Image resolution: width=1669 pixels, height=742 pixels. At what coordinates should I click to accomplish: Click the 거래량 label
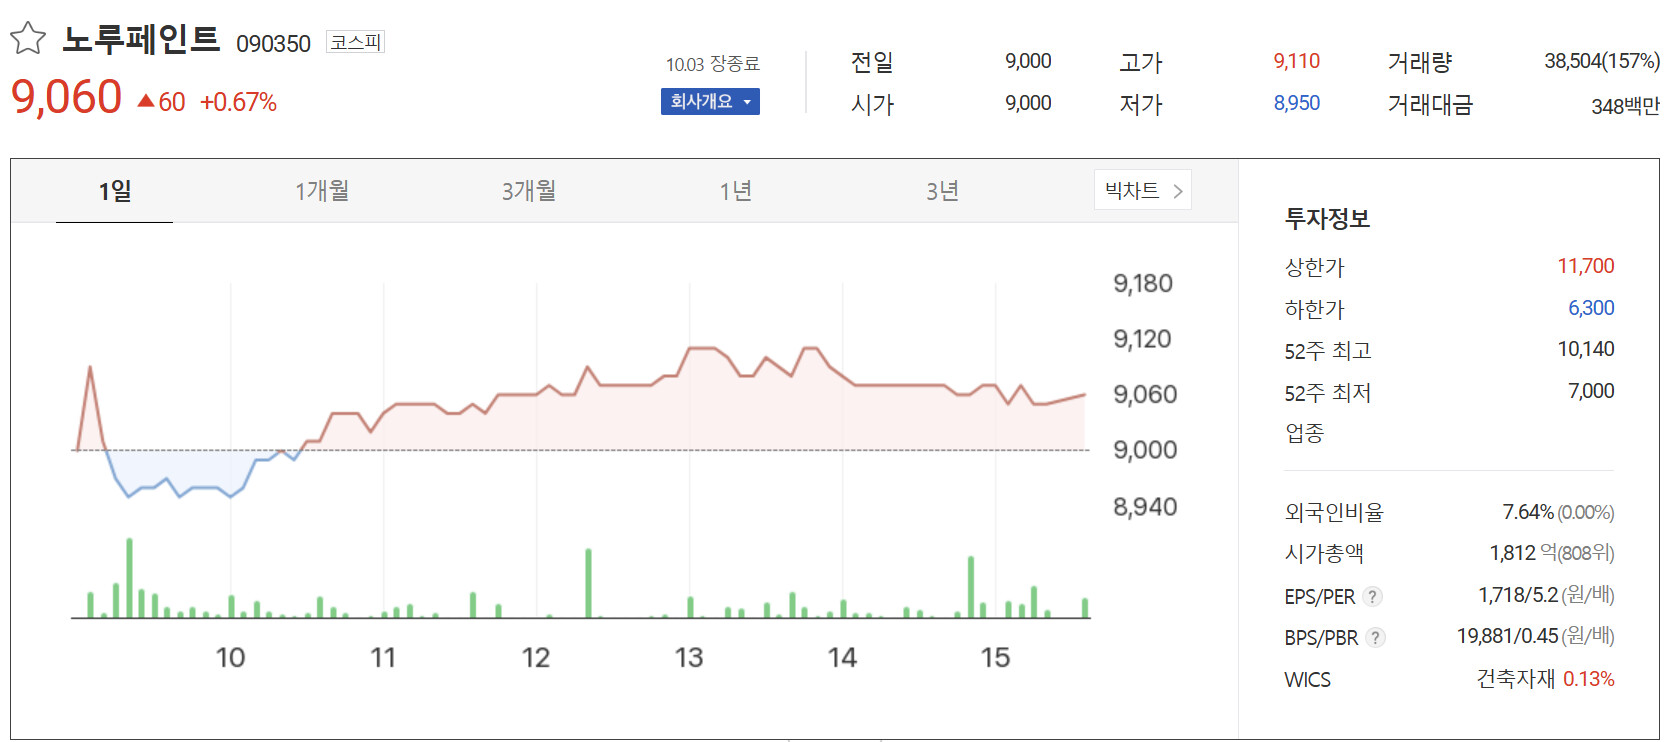(x=1420, y=62)
